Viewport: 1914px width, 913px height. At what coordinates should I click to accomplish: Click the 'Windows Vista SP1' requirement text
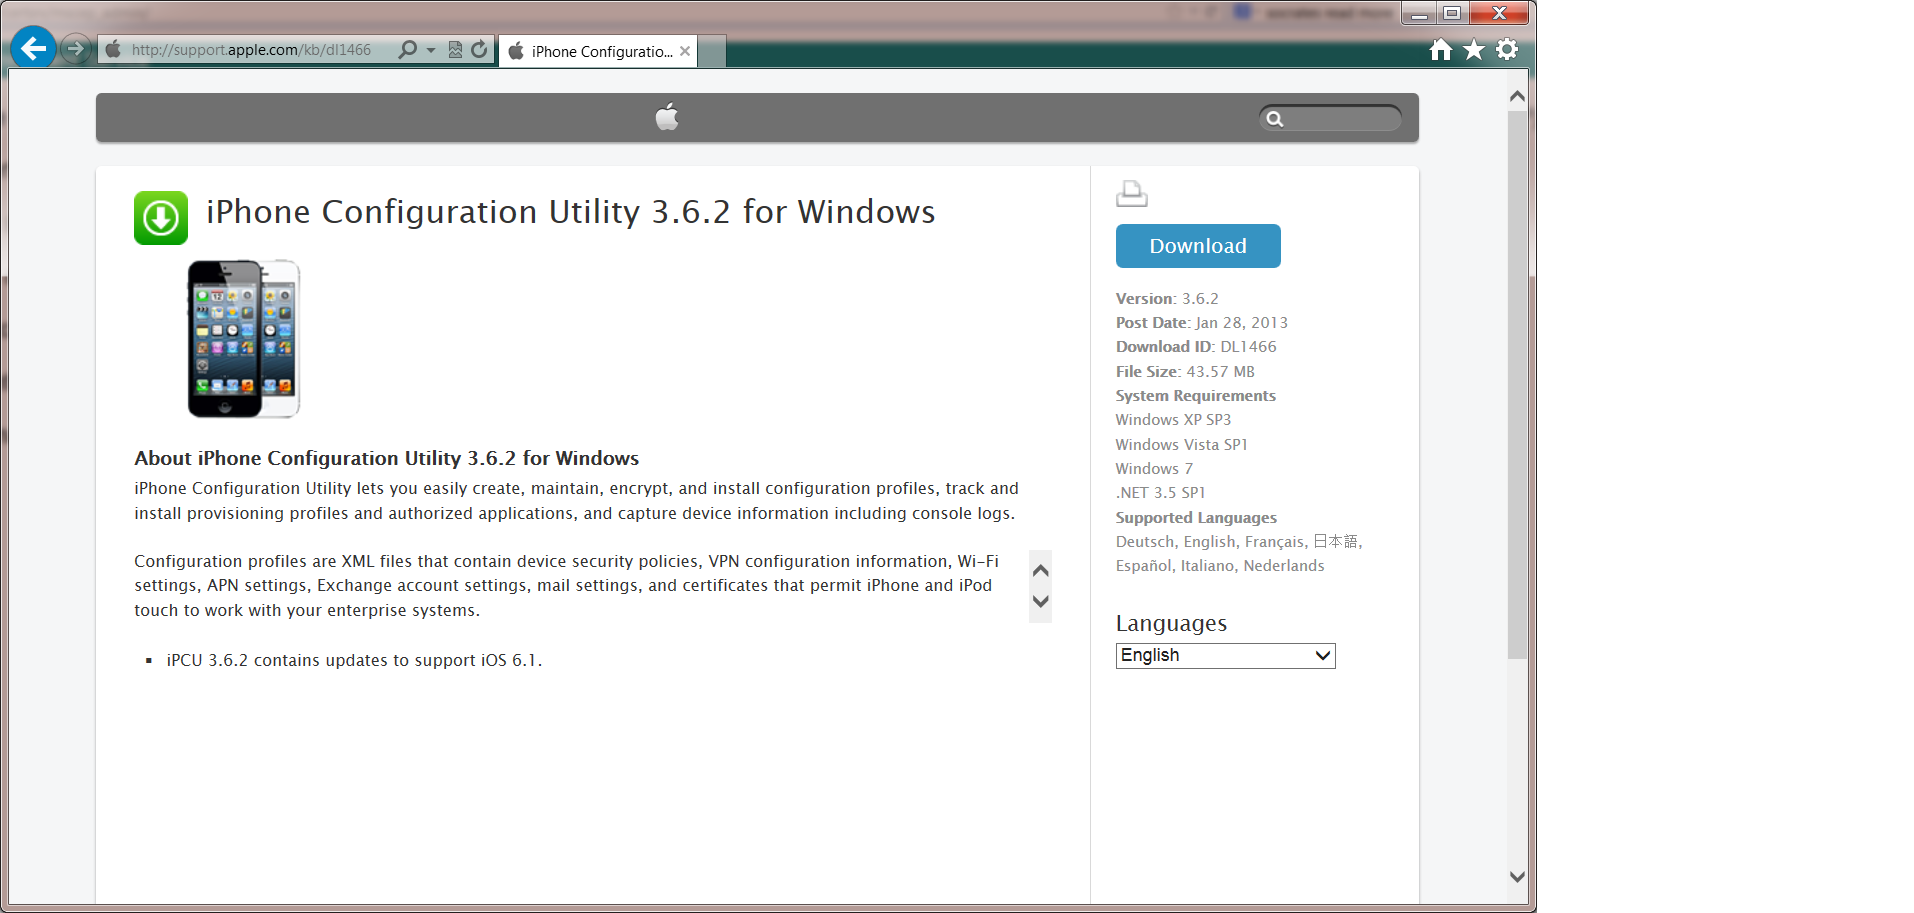1182,445
